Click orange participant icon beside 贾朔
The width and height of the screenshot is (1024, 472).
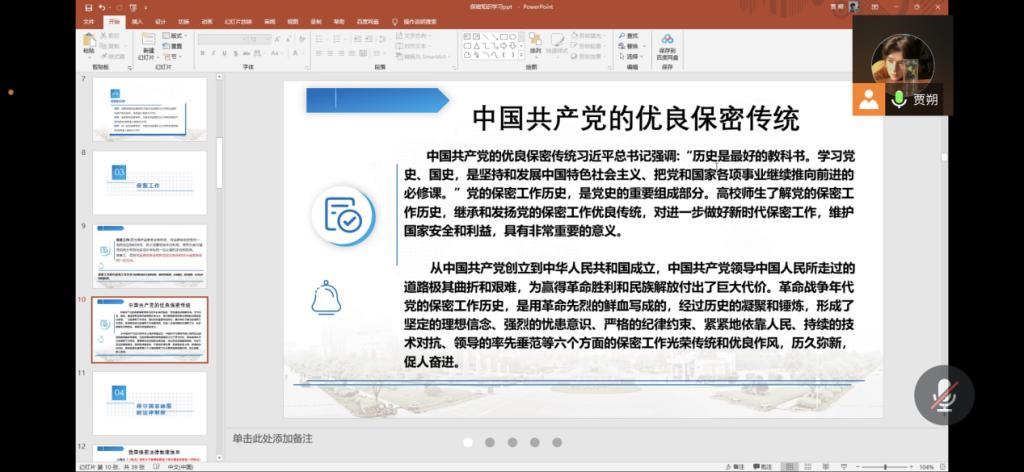(x=869, y=99)
